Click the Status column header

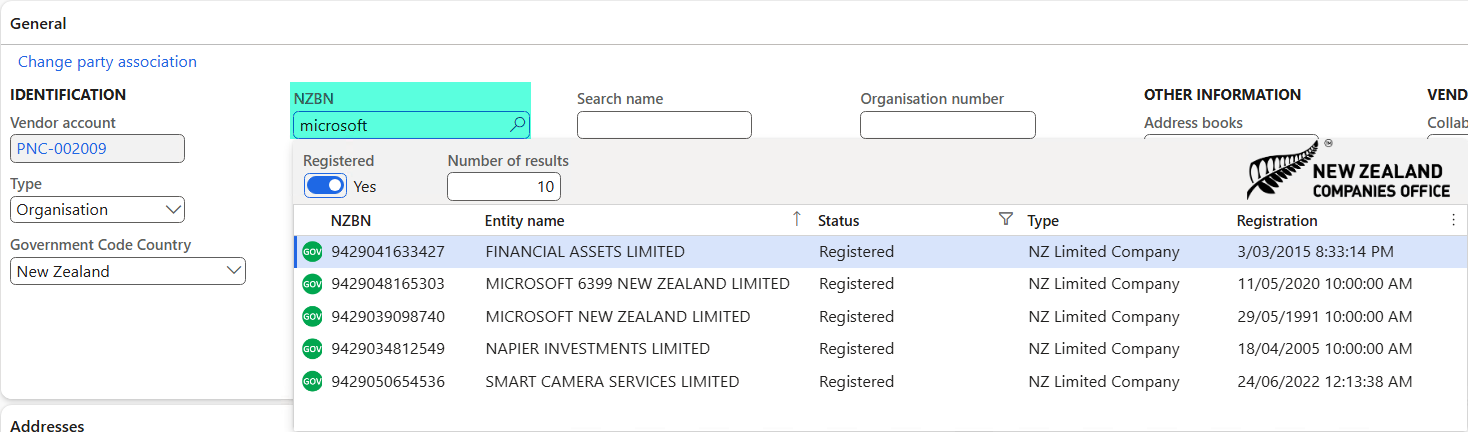[838, 221]
